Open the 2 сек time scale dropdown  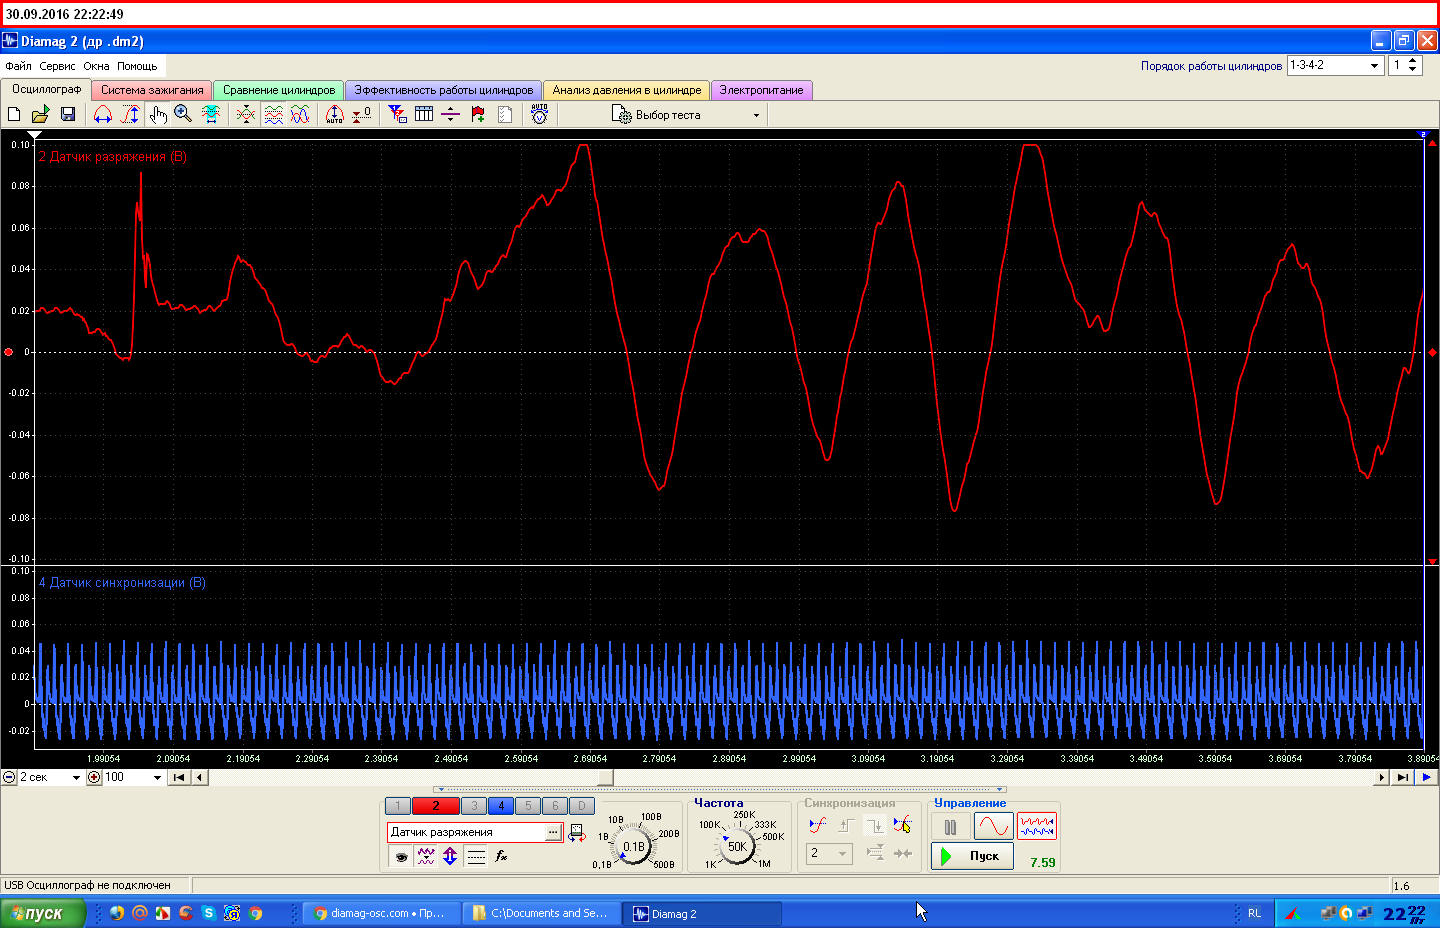76,777
